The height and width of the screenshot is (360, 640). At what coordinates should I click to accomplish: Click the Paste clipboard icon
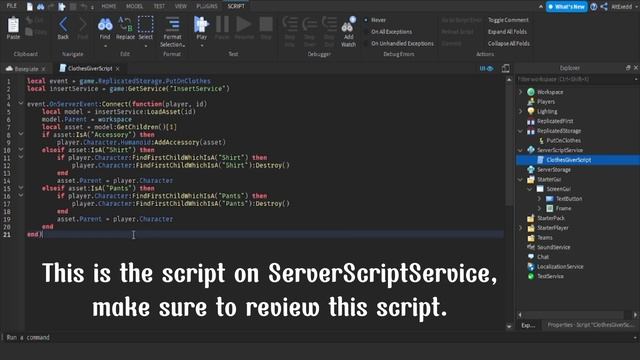(x=13, y=25)
